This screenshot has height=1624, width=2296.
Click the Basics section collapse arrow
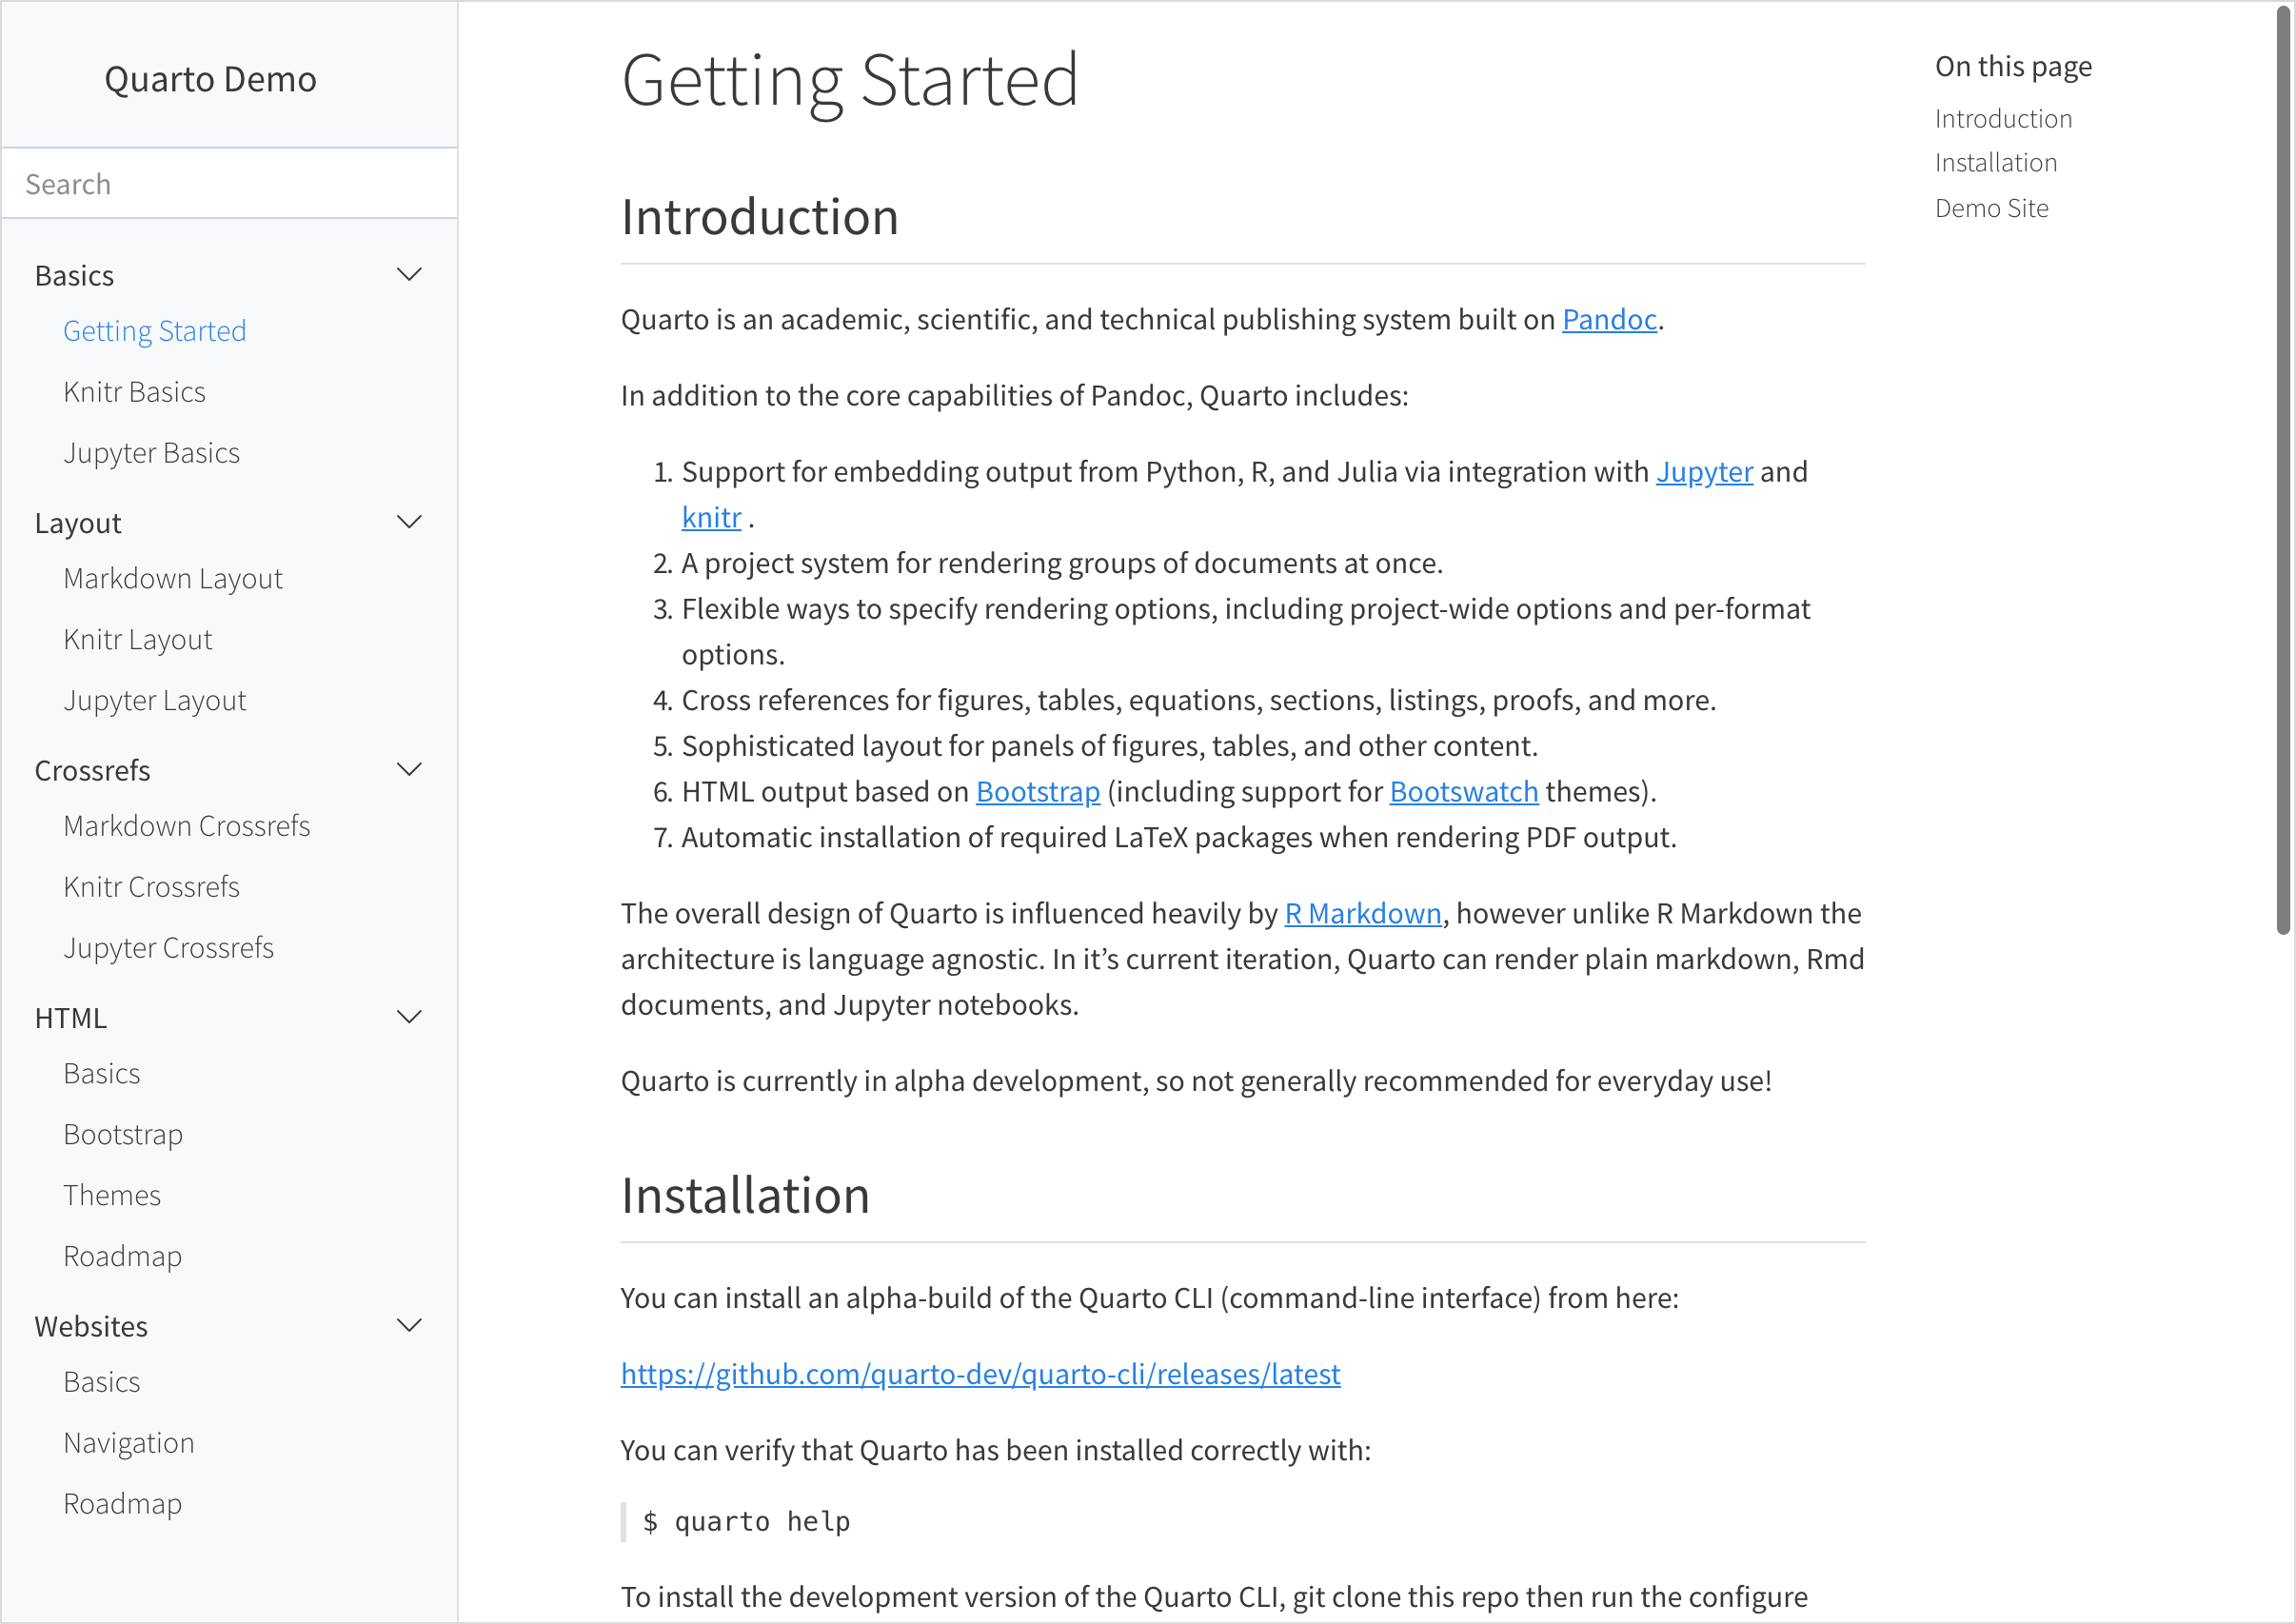[x=407, y=274]
